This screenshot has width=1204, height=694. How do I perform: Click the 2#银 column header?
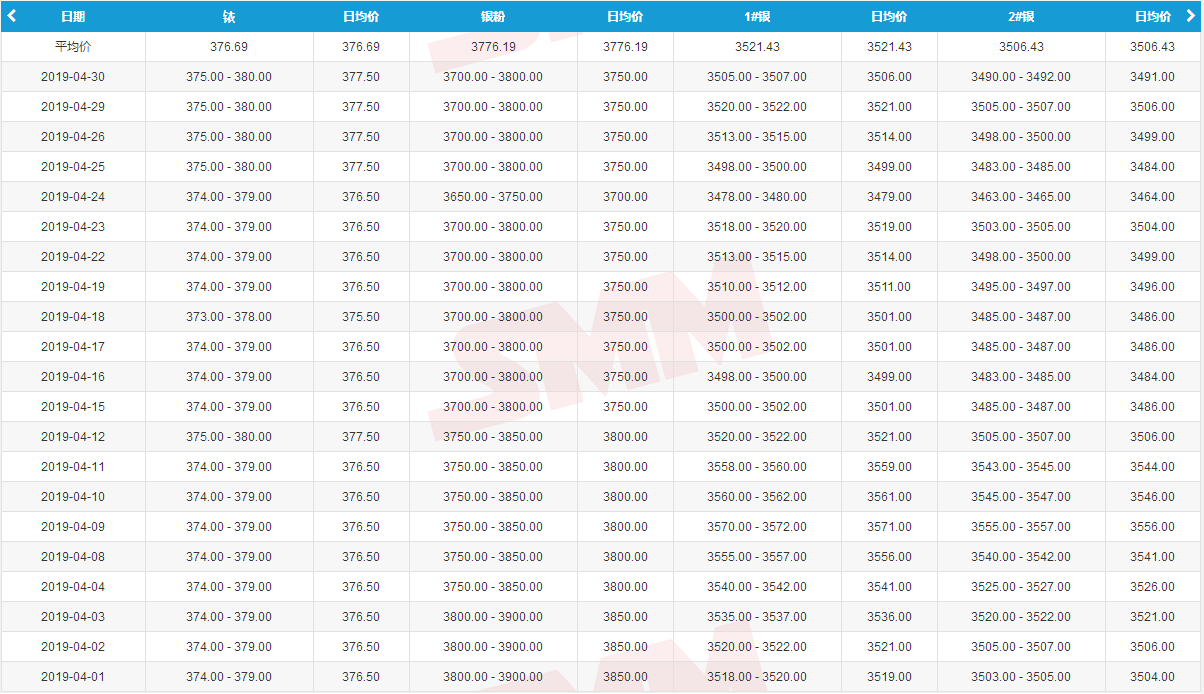tap(1021, 17)
